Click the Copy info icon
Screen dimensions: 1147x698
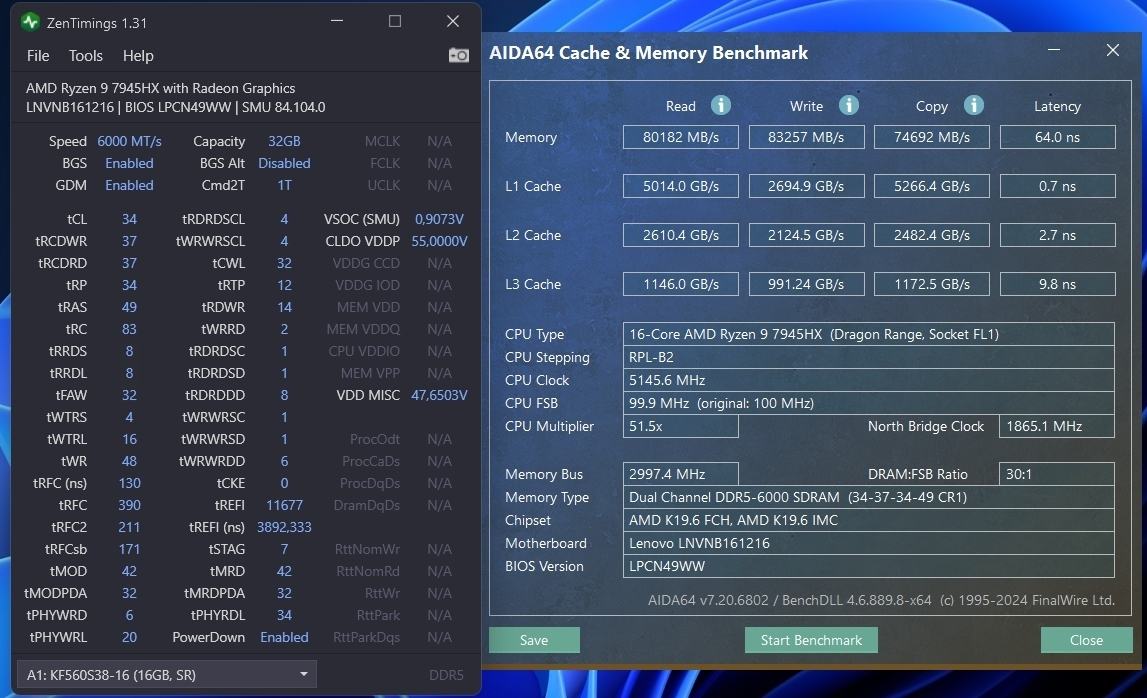coord(974,105)
